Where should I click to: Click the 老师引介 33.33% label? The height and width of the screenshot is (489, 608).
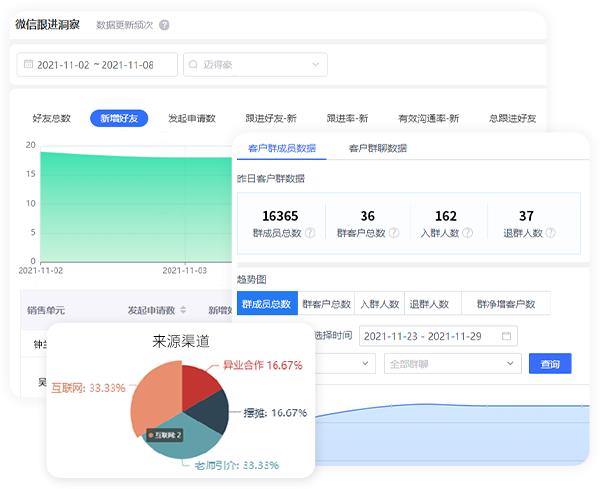237,465
